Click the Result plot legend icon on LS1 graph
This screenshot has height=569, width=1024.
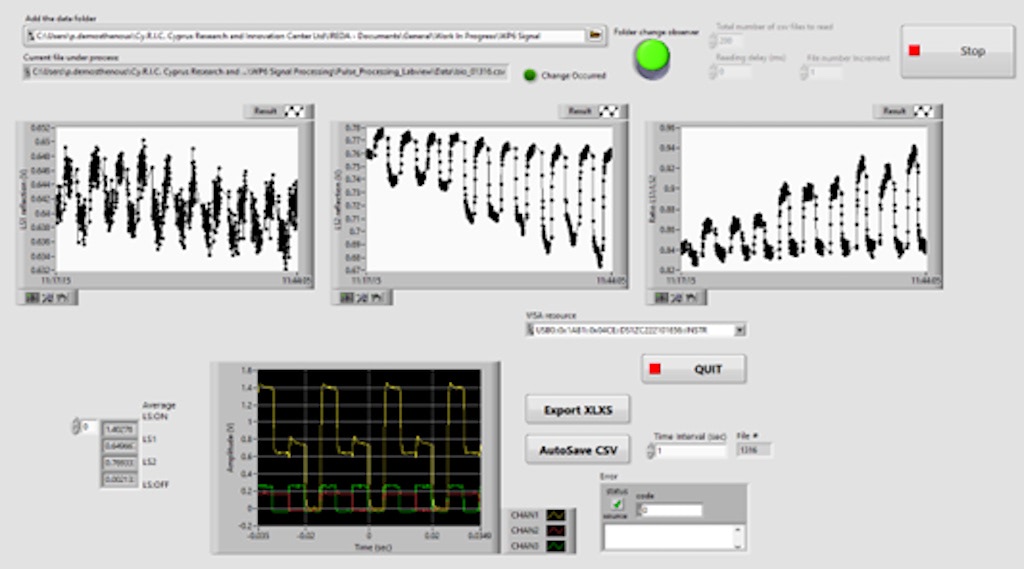(x=295, y=111)
